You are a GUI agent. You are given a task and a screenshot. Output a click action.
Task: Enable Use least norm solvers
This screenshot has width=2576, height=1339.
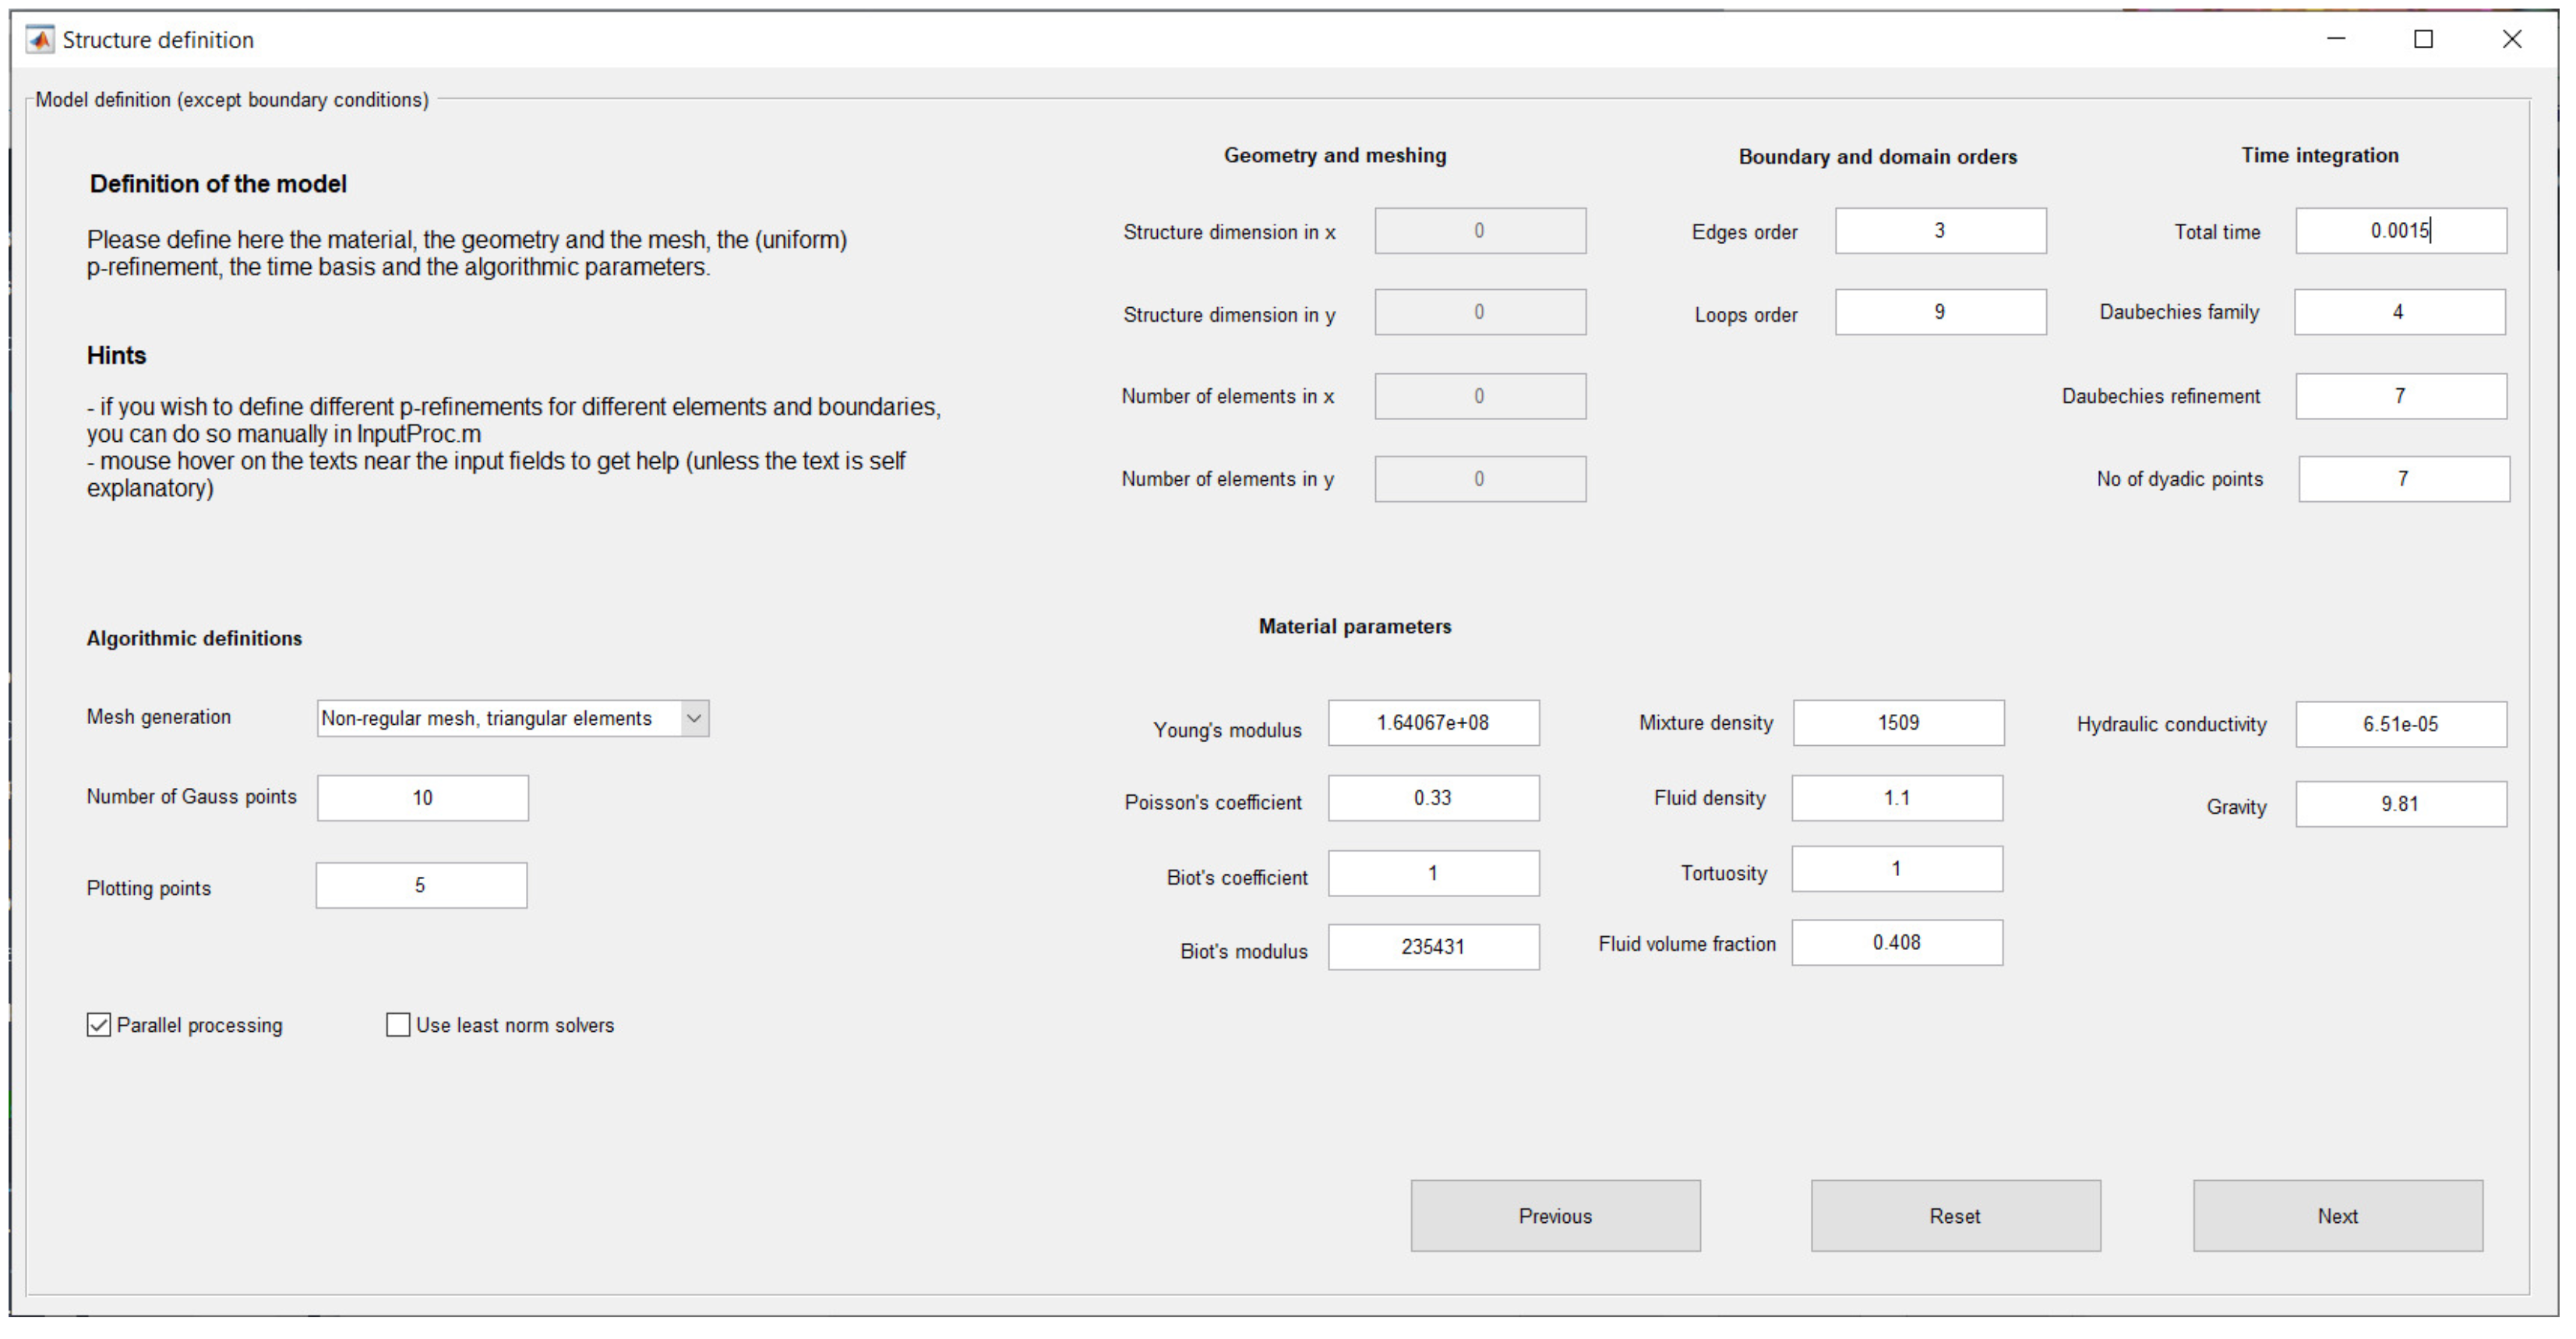pos(398,1025)
